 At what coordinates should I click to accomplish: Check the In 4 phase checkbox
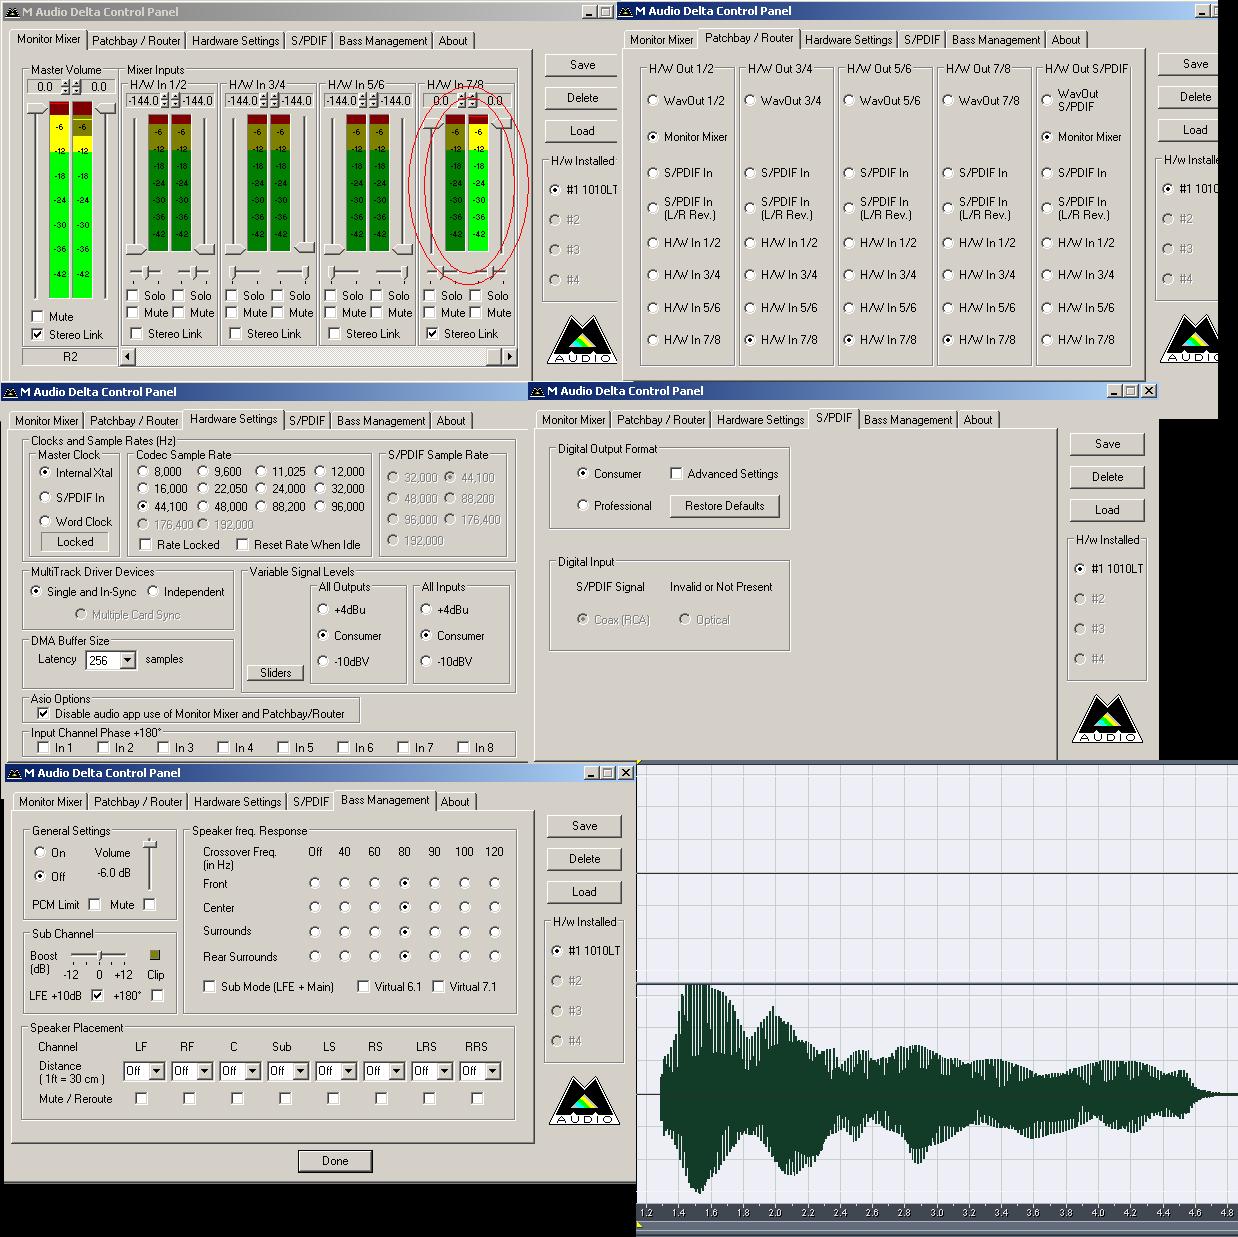tap(224, 748)
